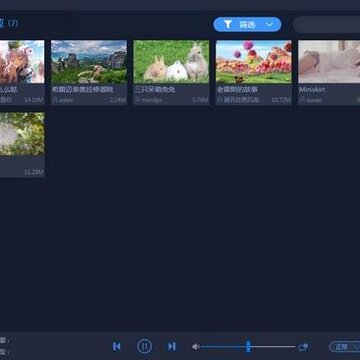Select the colorful candy balloons wallpaper

coord(254,62)
